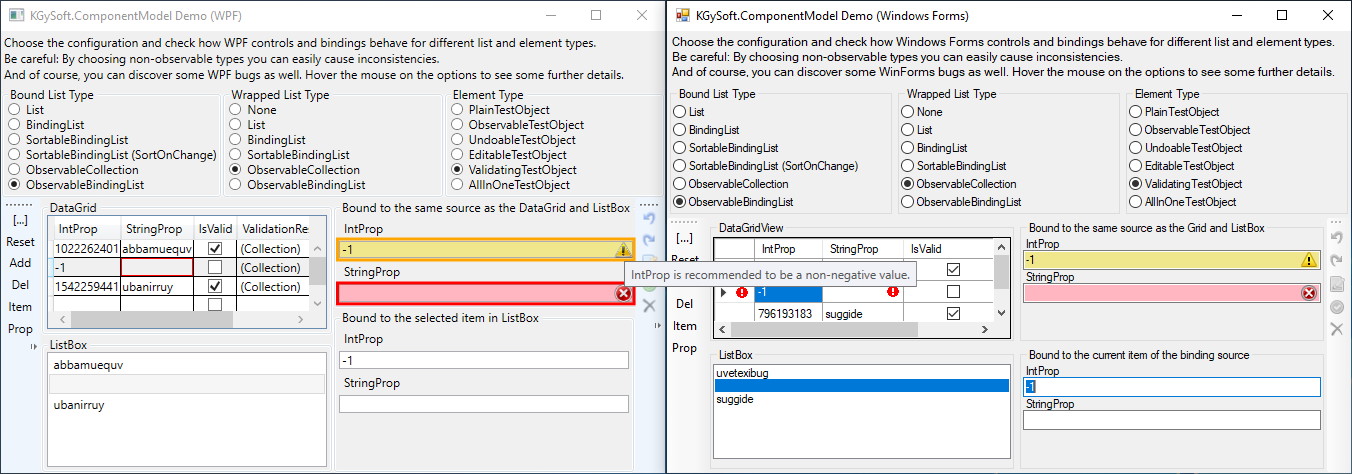Click the error icon in DataGridView StringProp cell
1352x474 pixels.
[892, 292]
